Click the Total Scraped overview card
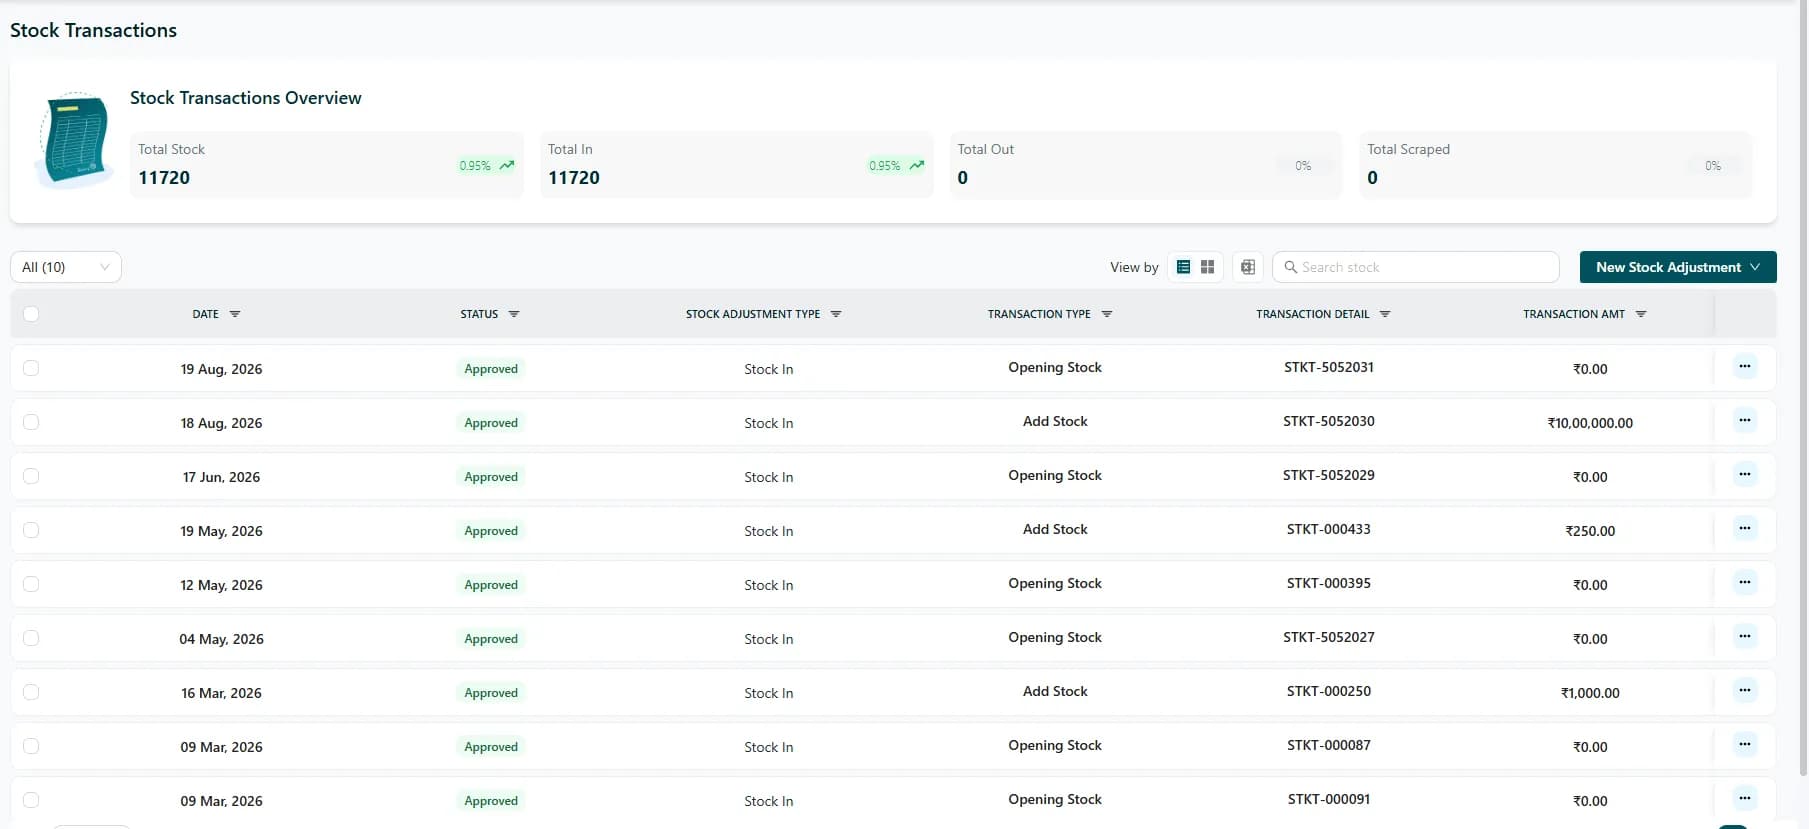 click(x=1556, y=165)
